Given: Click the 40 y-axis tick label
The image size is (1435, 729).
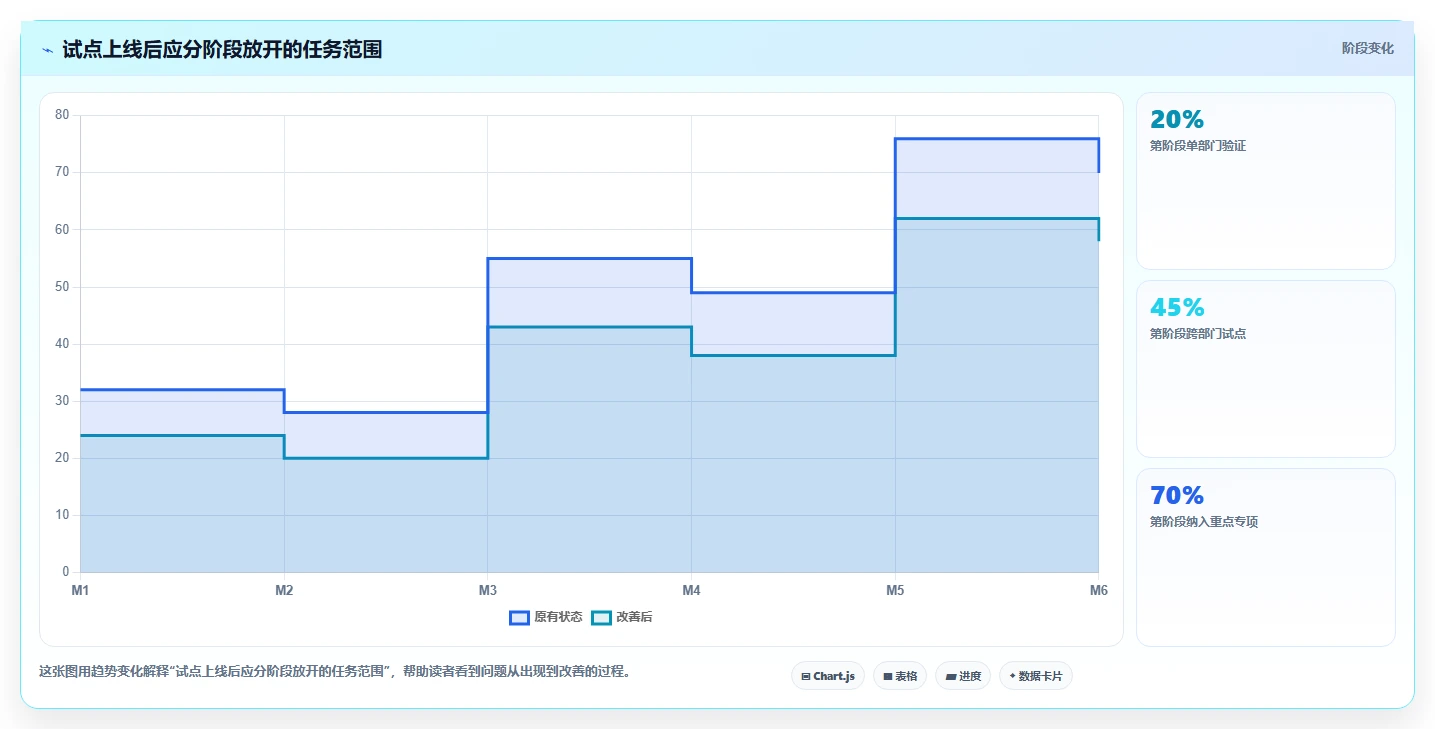Looking at the screenshot, I should point(62,344).
